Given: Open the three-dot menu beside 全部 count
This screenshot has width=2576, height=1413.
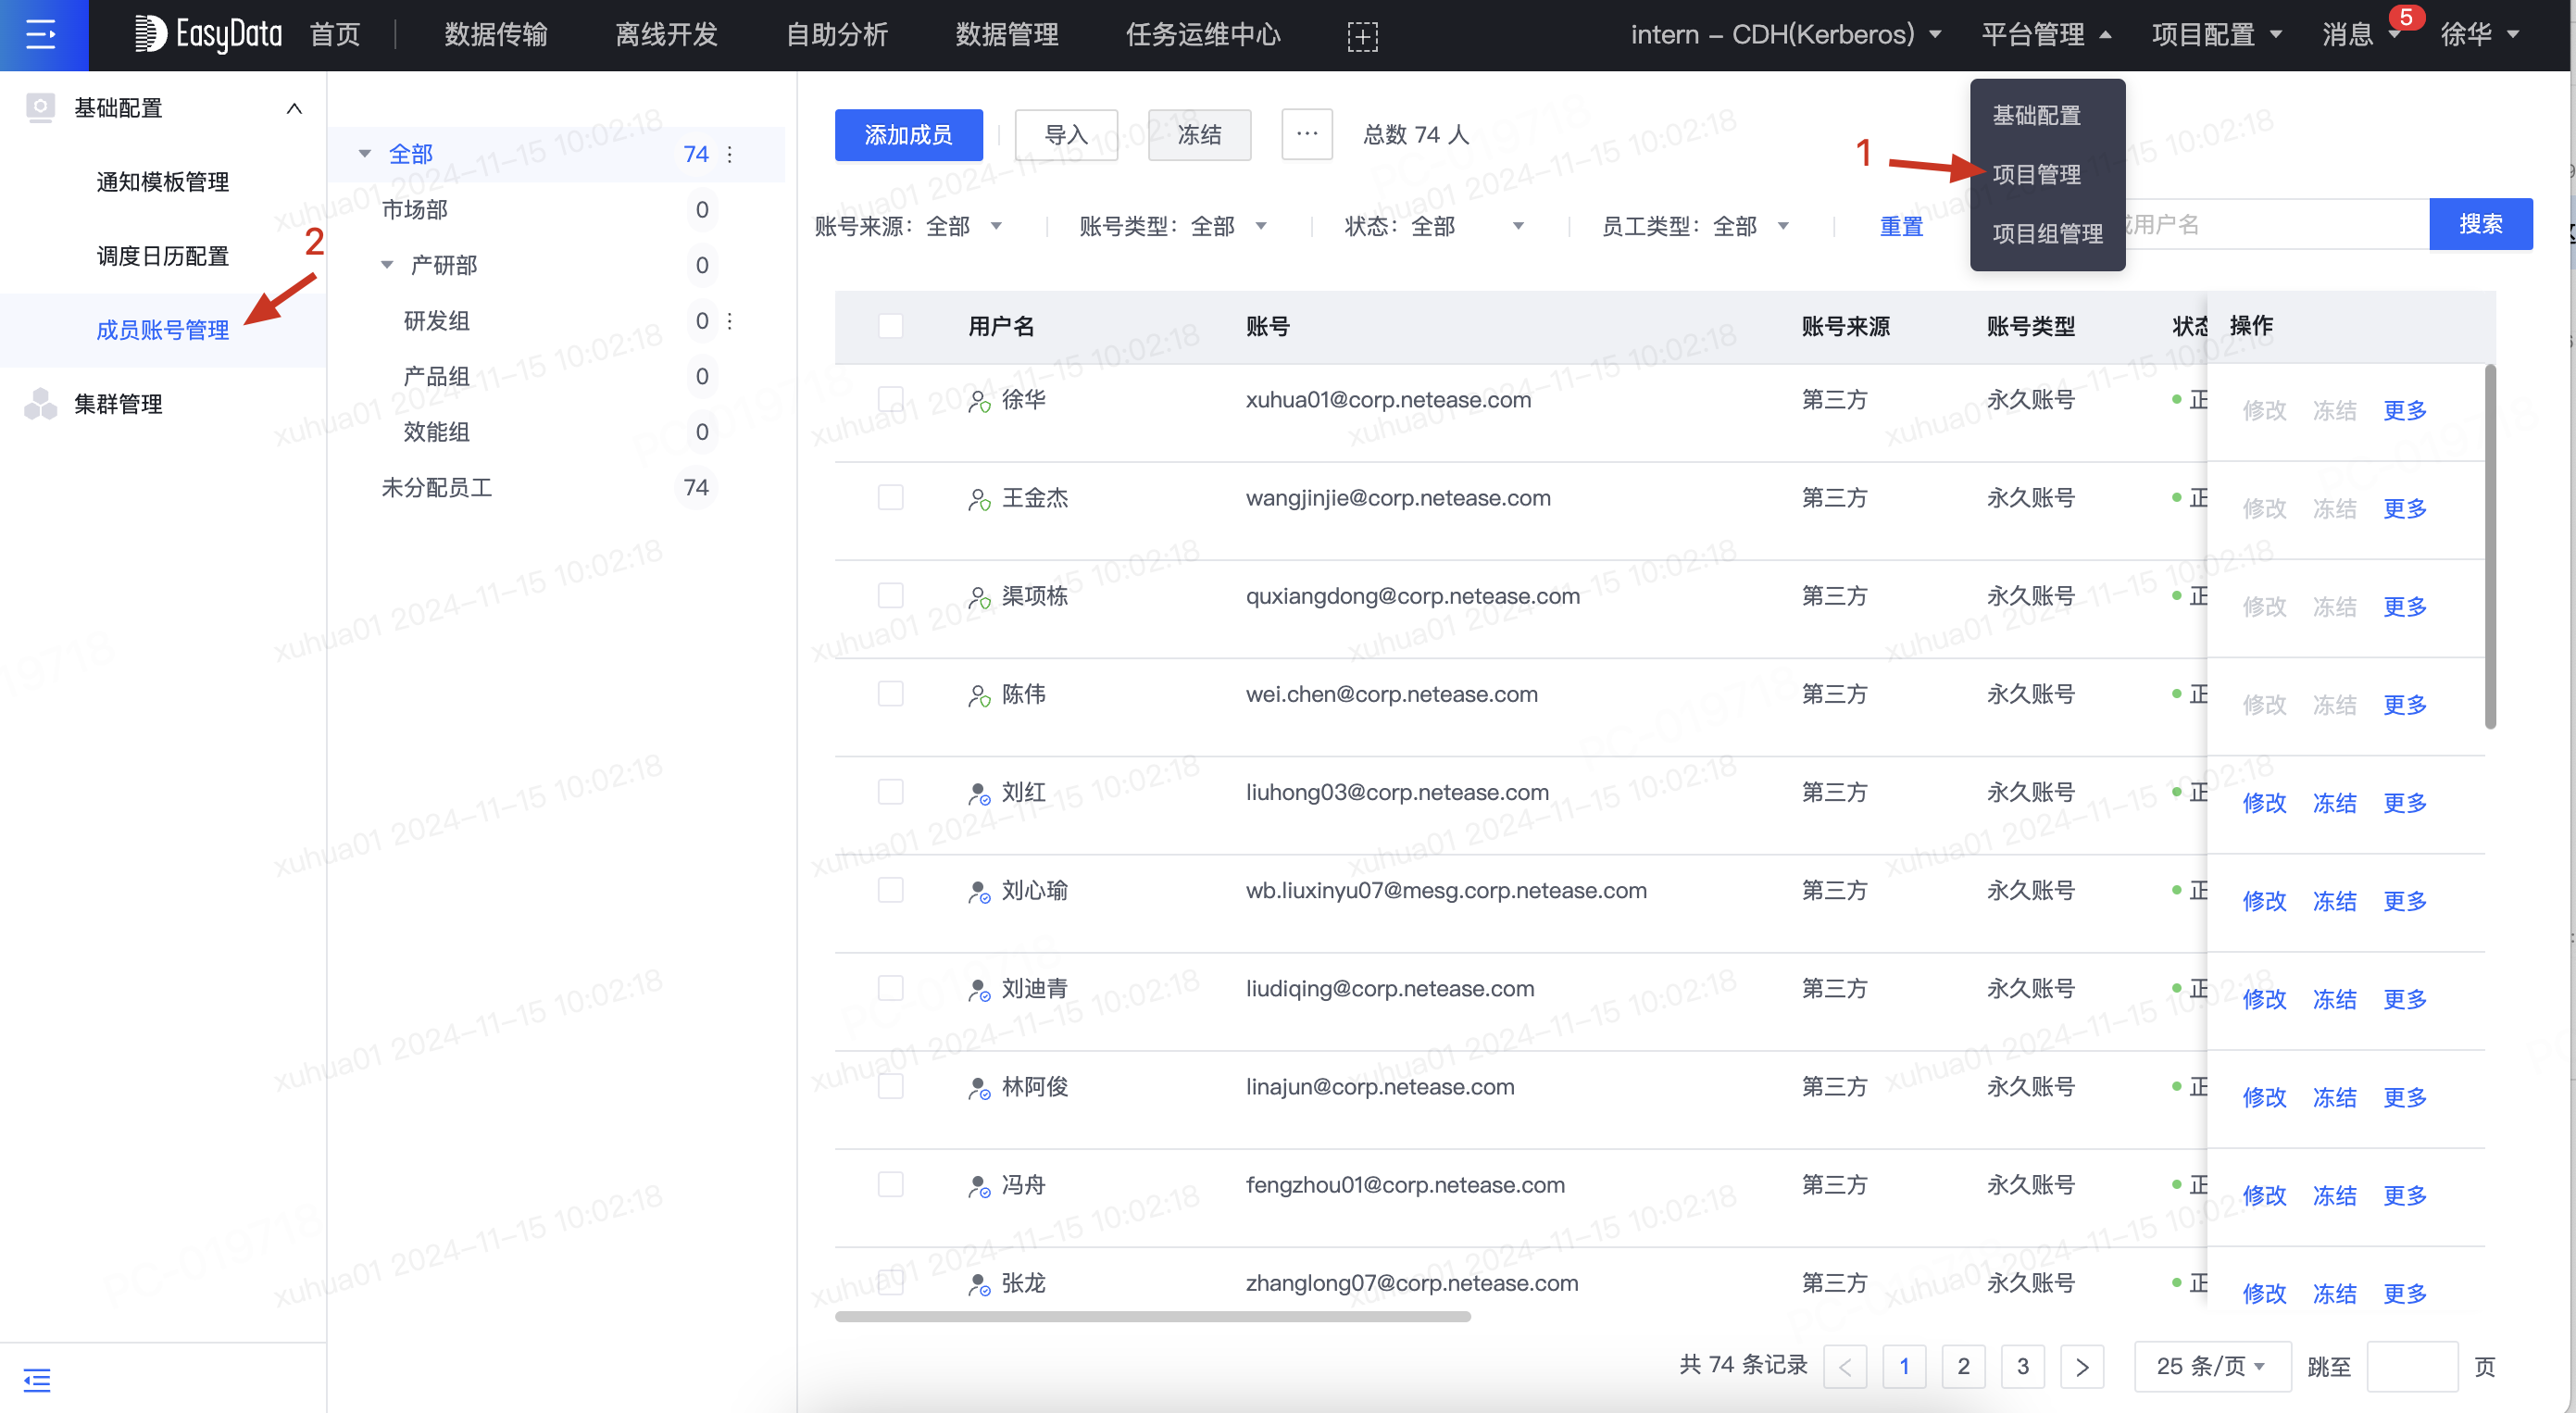Looking at the screenshot, I should coord(730,154).
